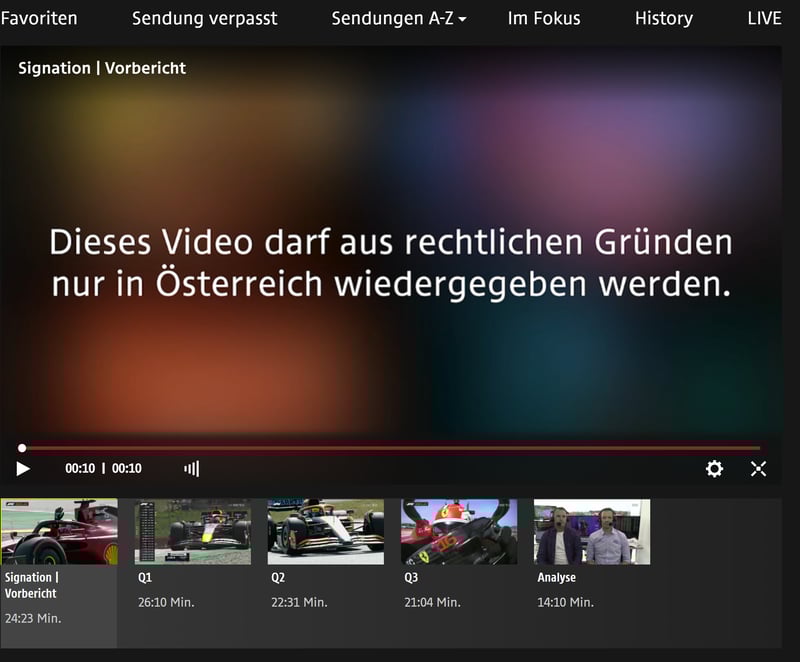Toggle fullscreen with the arrows icon
The width and height of the screenshot is (800, 662).
(758, 468)
